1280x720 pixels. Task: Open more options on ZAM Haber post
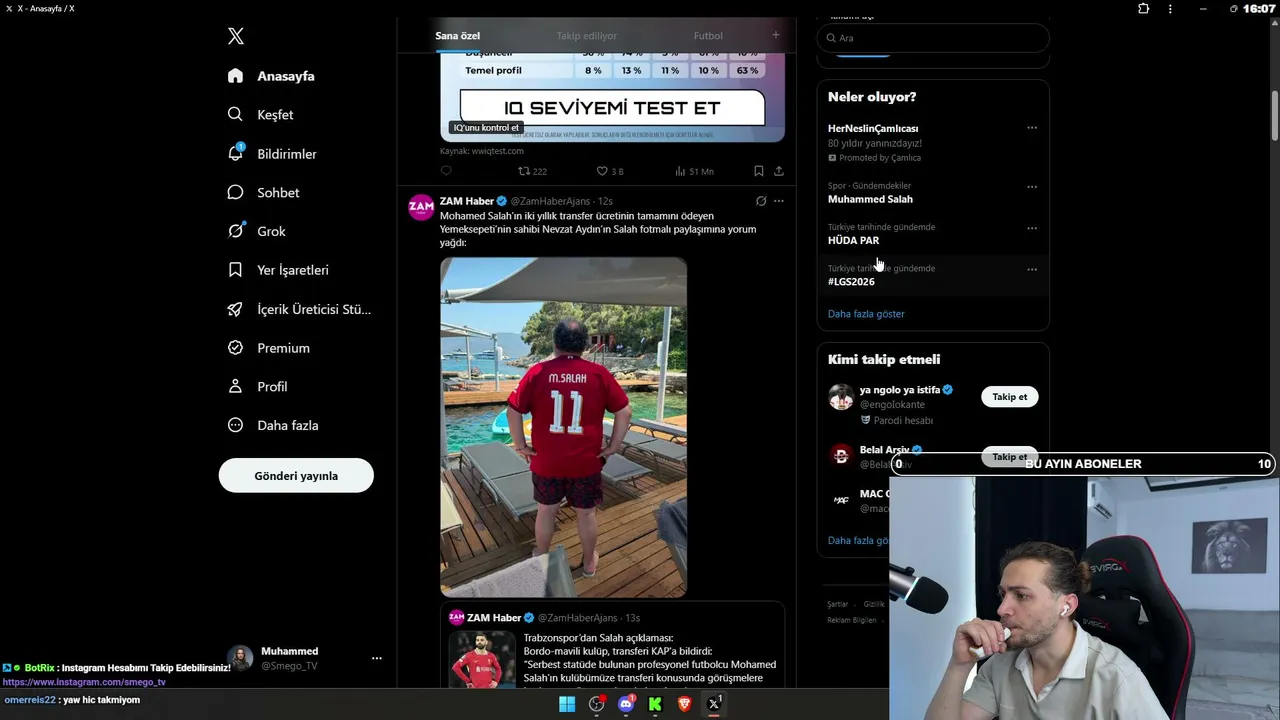coord(779,201)
